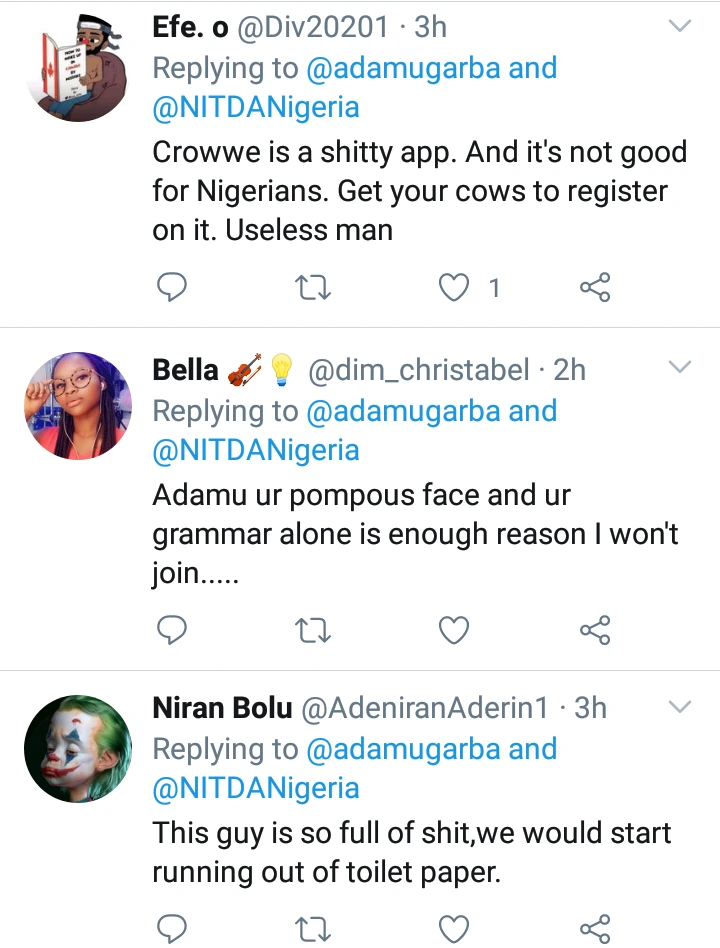Retweet Efe. o's Crowwe tweet

point(314,289)
